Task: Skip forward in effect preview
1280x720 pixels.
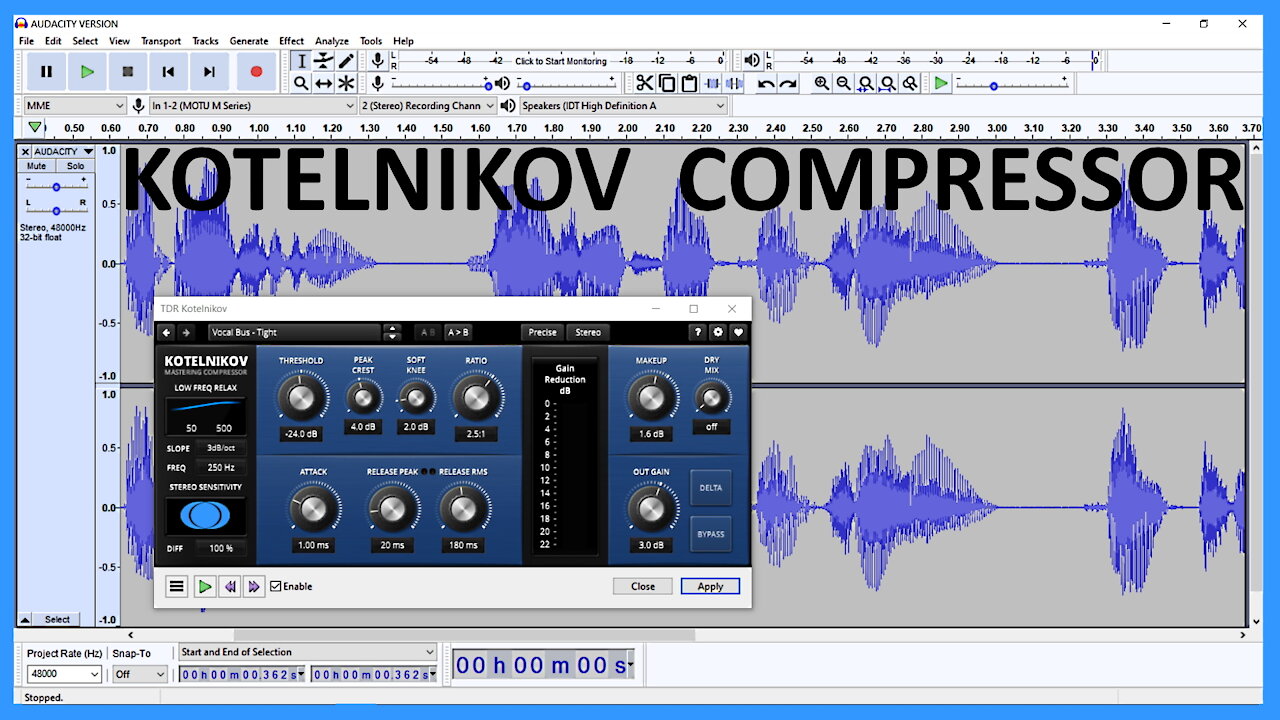Action: [x=254, y=587]
